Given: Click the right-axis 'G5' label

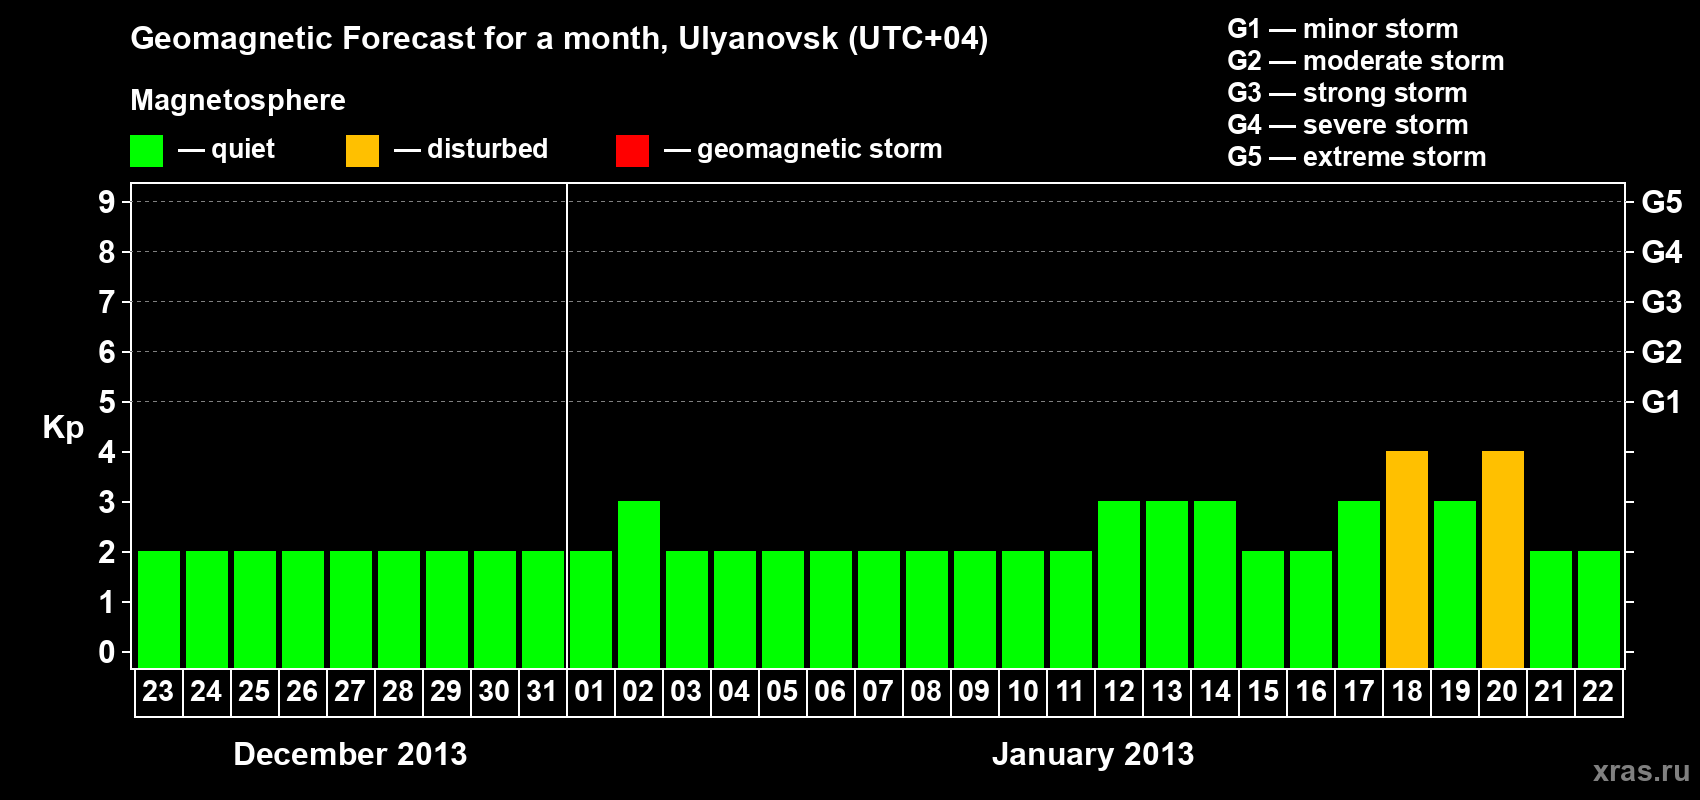Looking at the screenshot, I should (x=1661, y=202).
